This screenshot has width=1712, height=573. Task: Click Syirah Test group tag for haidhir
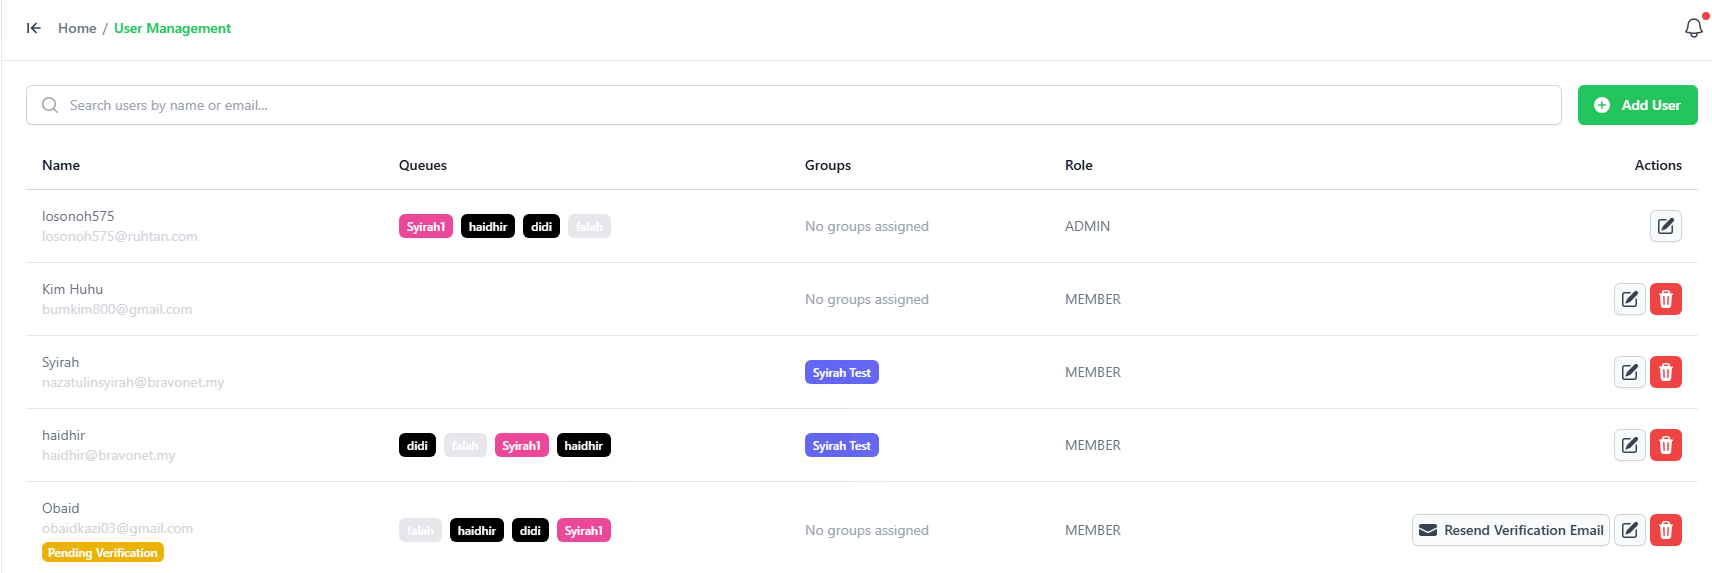[842, 445]
